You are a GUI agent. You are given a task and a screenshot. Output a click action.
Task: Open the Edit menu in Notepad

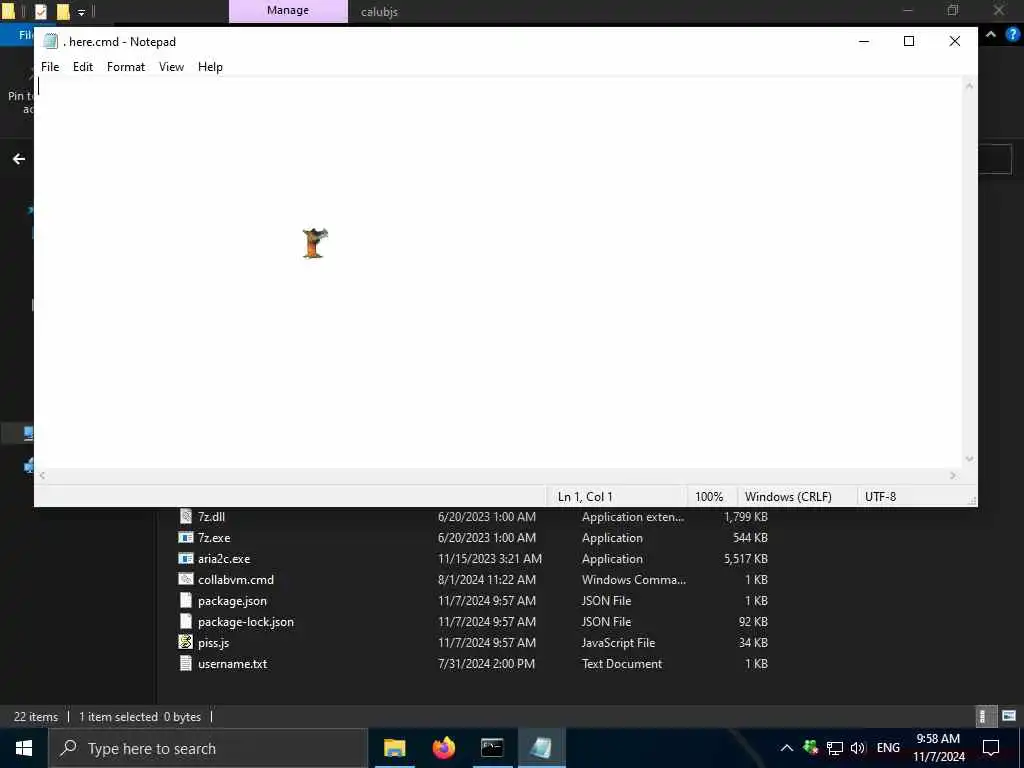[x=83, y=67]
